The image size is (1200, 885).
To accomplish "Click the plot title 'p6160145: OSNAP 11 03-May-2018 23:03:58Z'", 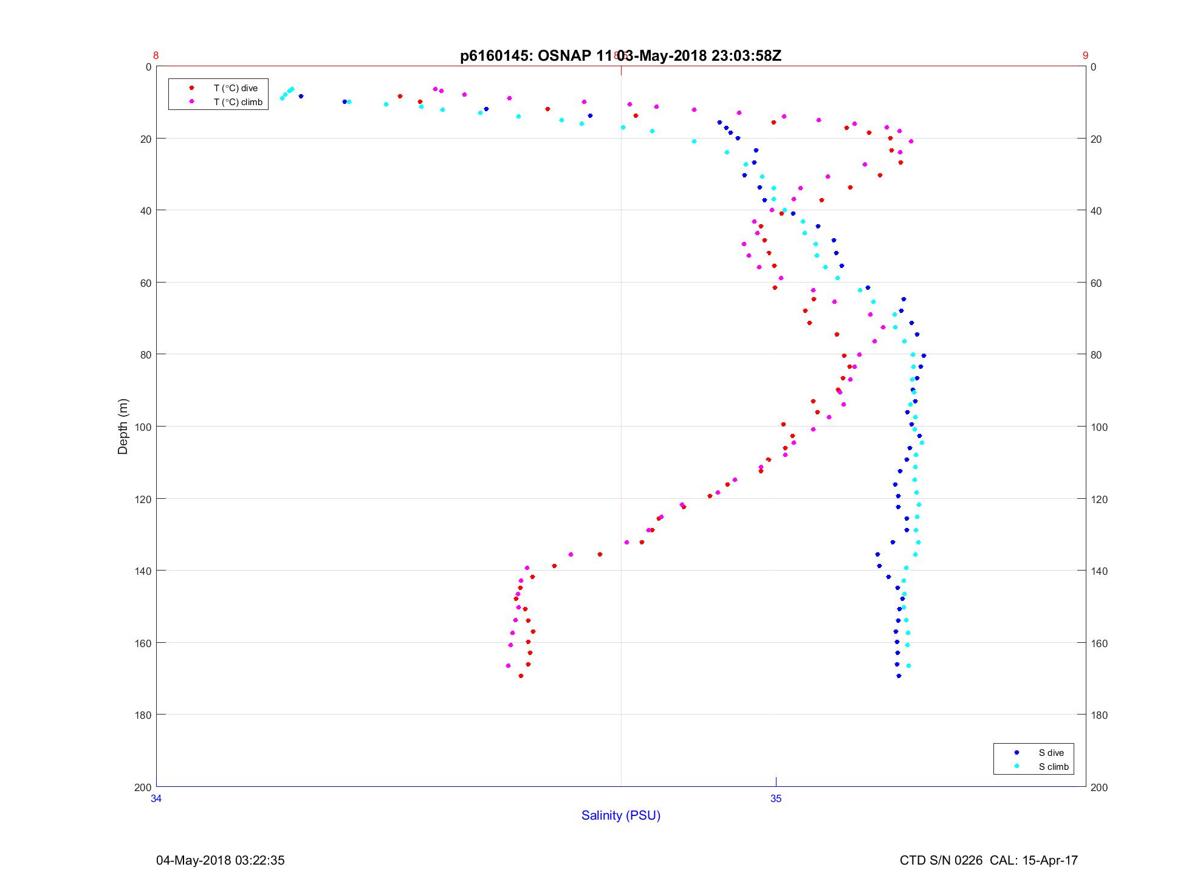I will pos(620,56).
